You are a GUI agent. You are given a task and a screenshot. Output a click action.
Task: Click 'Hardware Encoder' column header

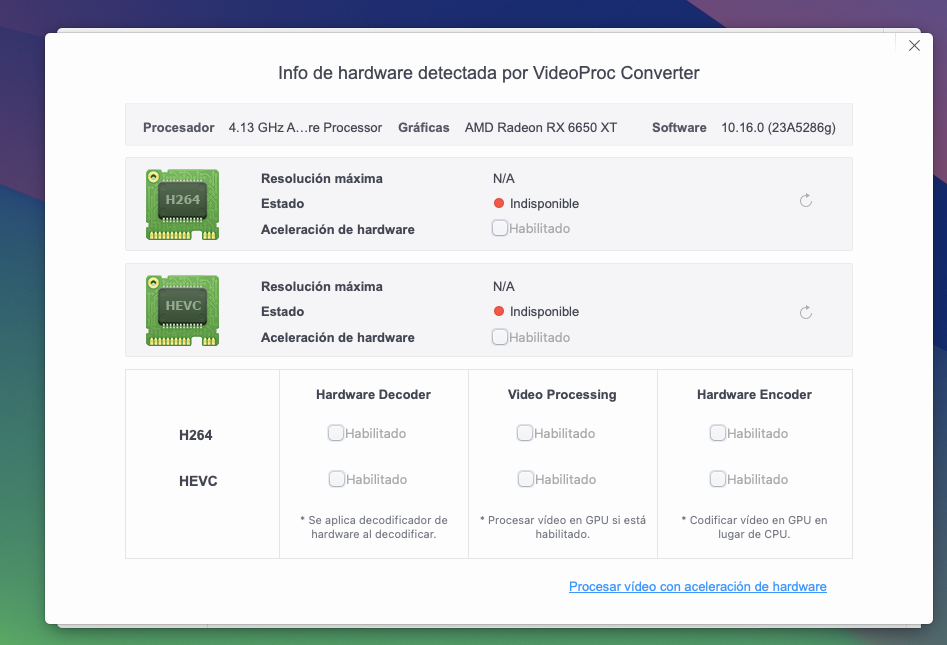tap(754, 394)
